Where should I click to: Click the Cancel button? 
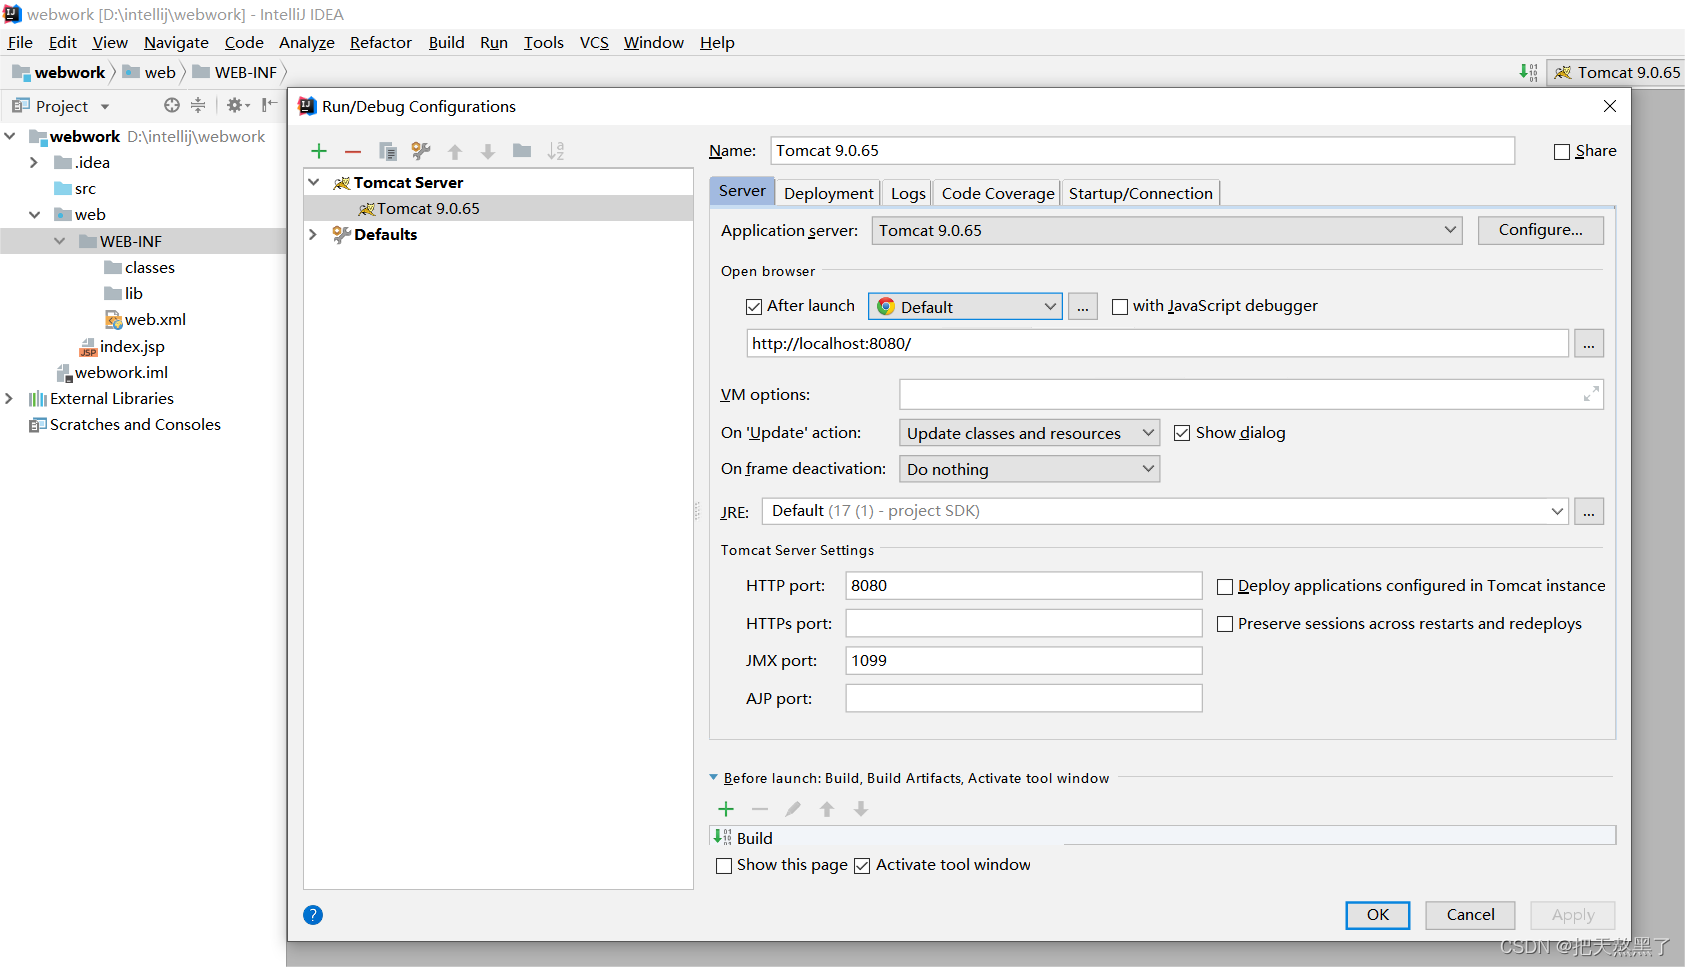click(x=1471, y=915)
